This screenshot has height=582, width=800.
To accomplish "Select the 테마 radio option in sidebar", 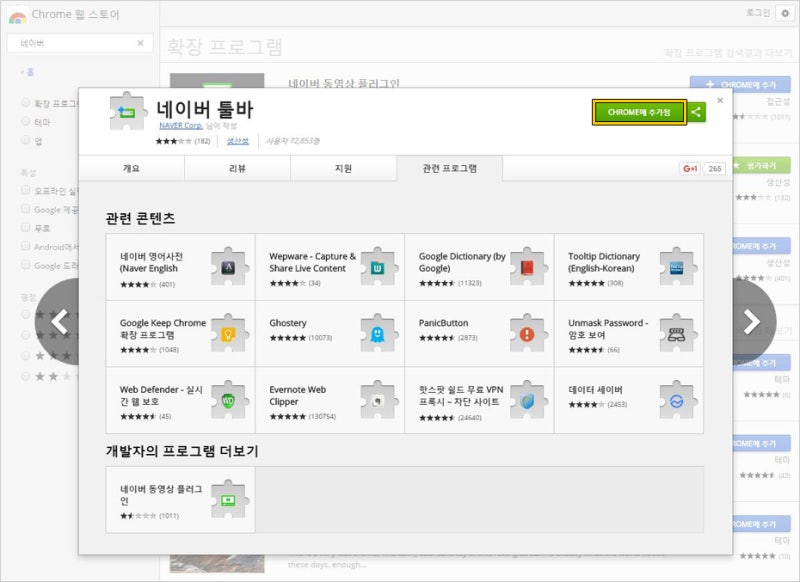I will [x=26, y=121].
